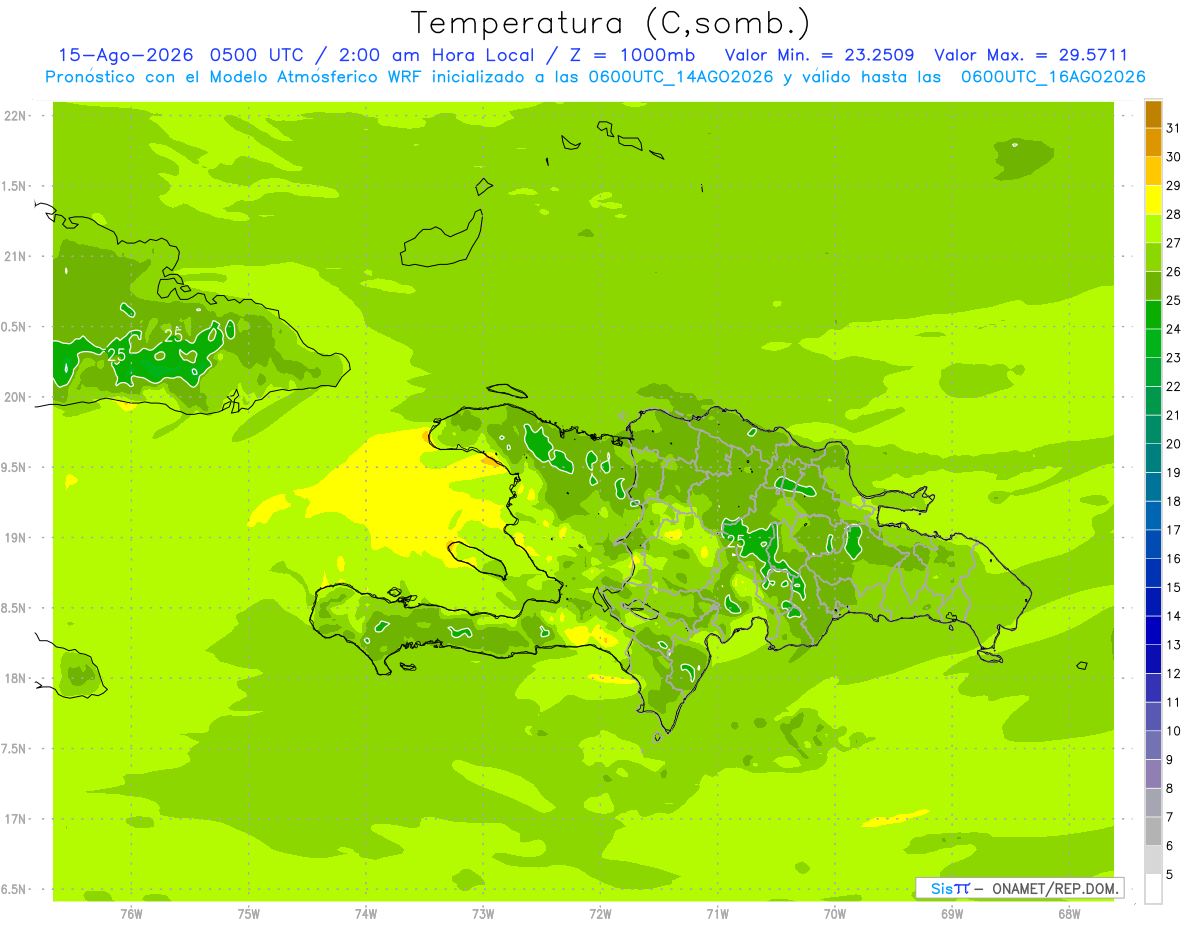1200x927 pixels.
Task: Pick the gray legend swatch between 6 and 7
Action: [1153, 832]
